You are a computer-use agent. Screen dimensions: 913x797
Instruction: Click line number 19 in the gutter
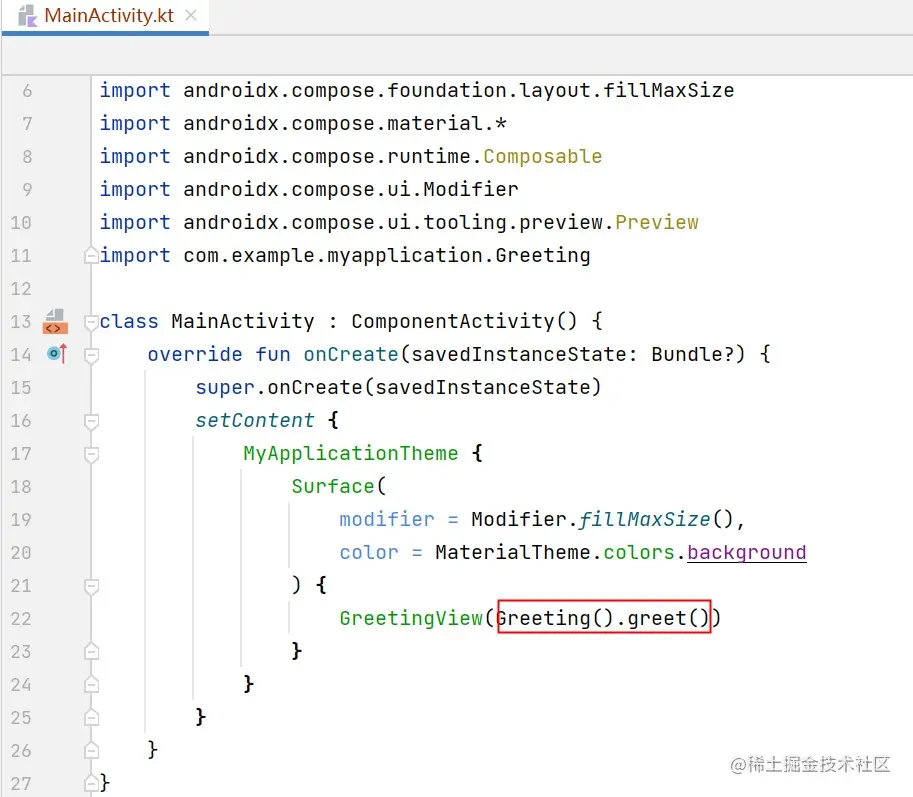point(21,519)
